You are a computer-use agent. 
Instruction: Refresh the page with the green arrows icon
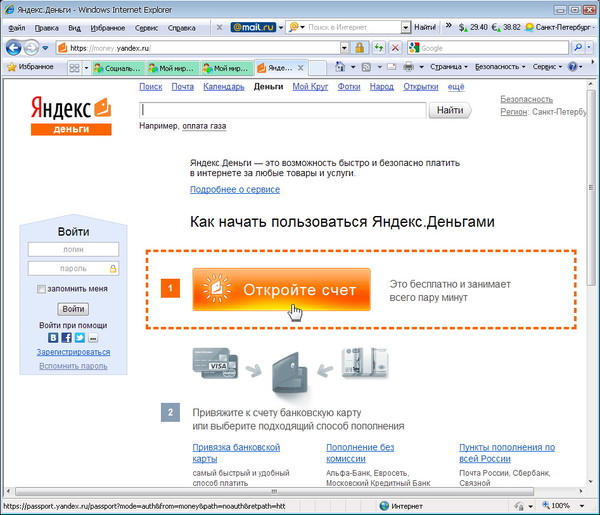(379, 48)
